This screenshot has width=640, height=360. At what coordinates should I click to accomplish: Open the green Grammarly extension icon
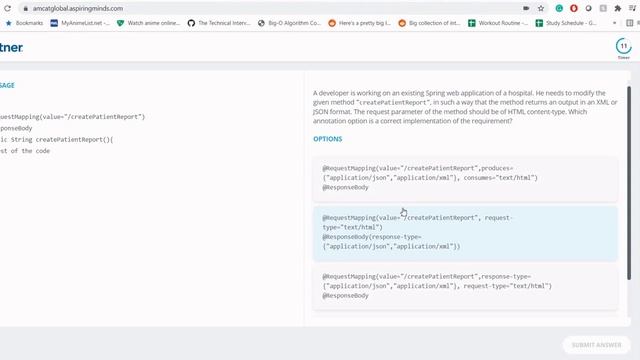coord(559,8)
